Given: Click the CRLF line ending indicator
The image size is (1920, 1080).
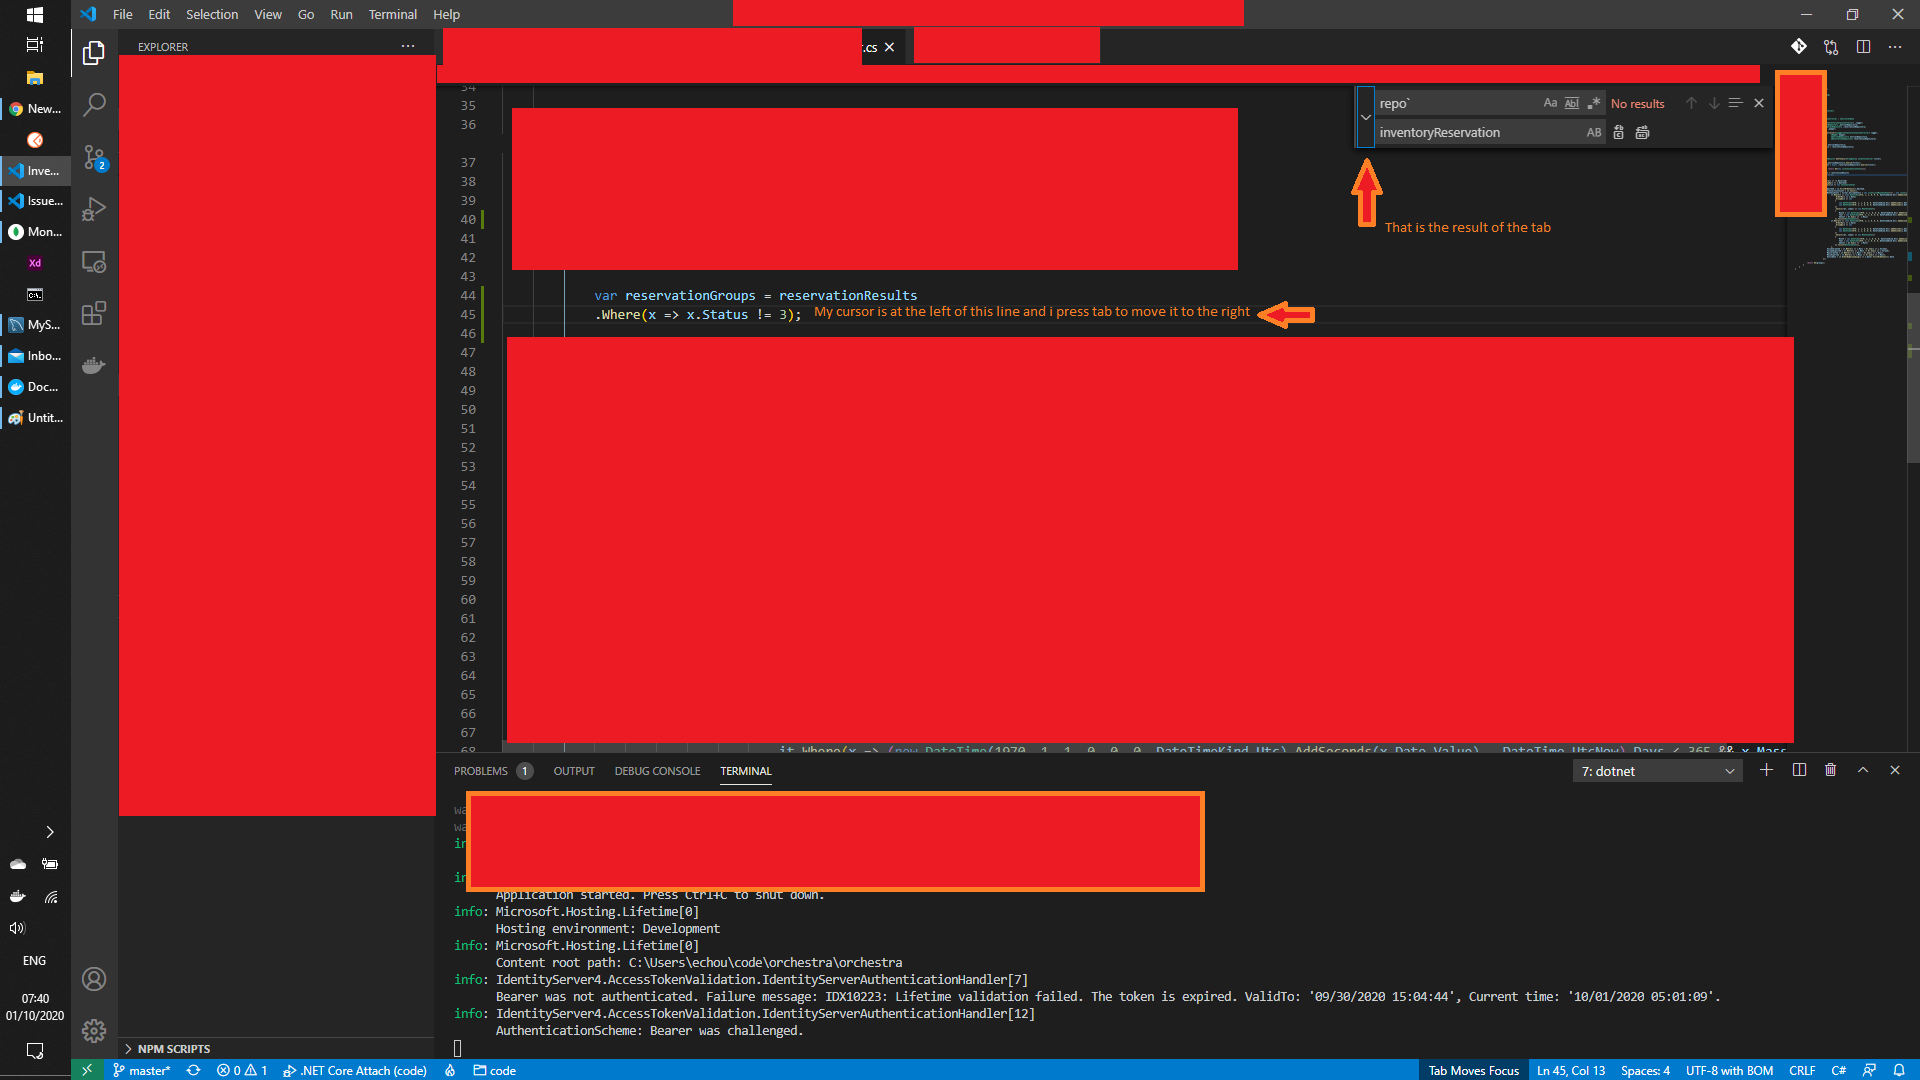Looking at the screenshot, I should [x=1801, y=1070].
